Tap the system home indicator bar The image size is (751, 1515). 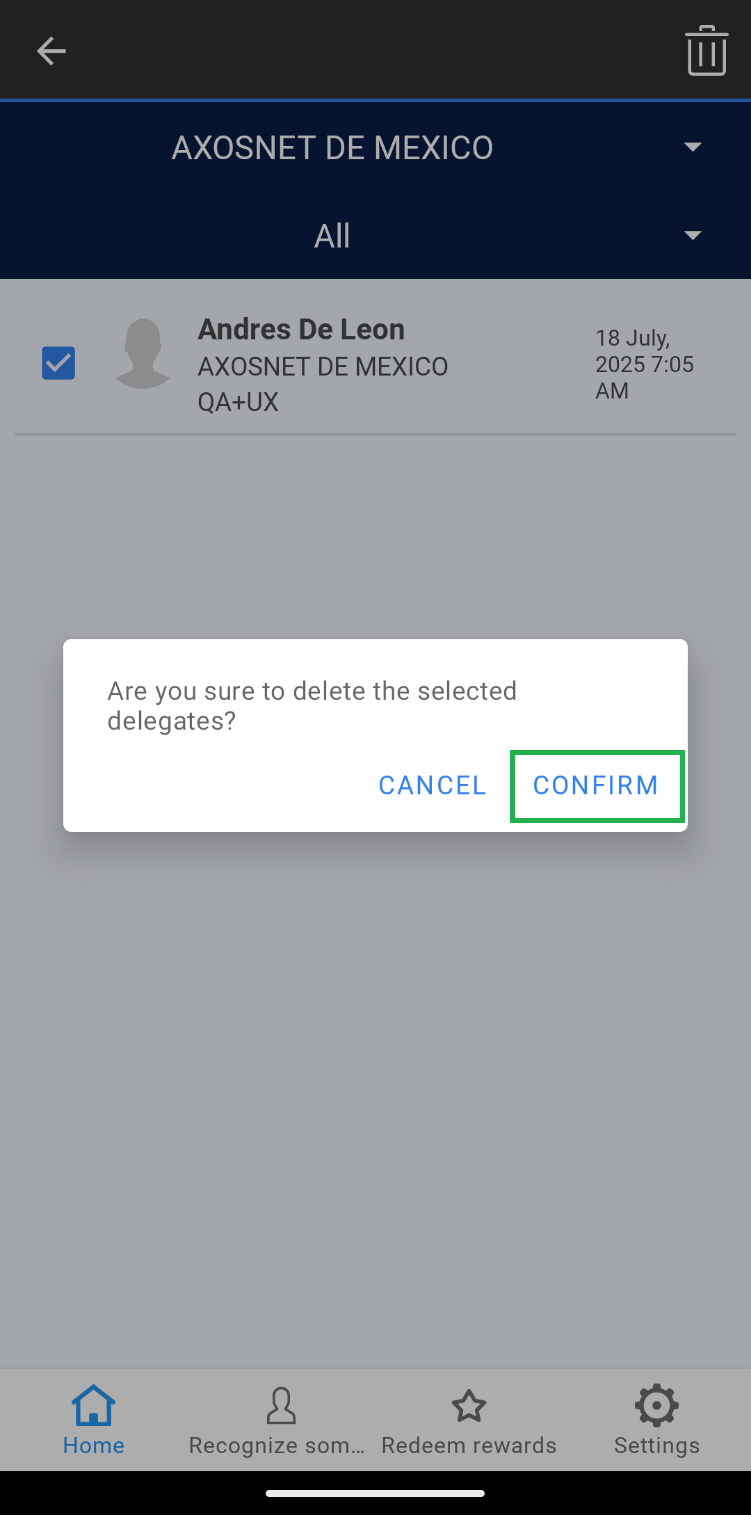[375, 1493]
